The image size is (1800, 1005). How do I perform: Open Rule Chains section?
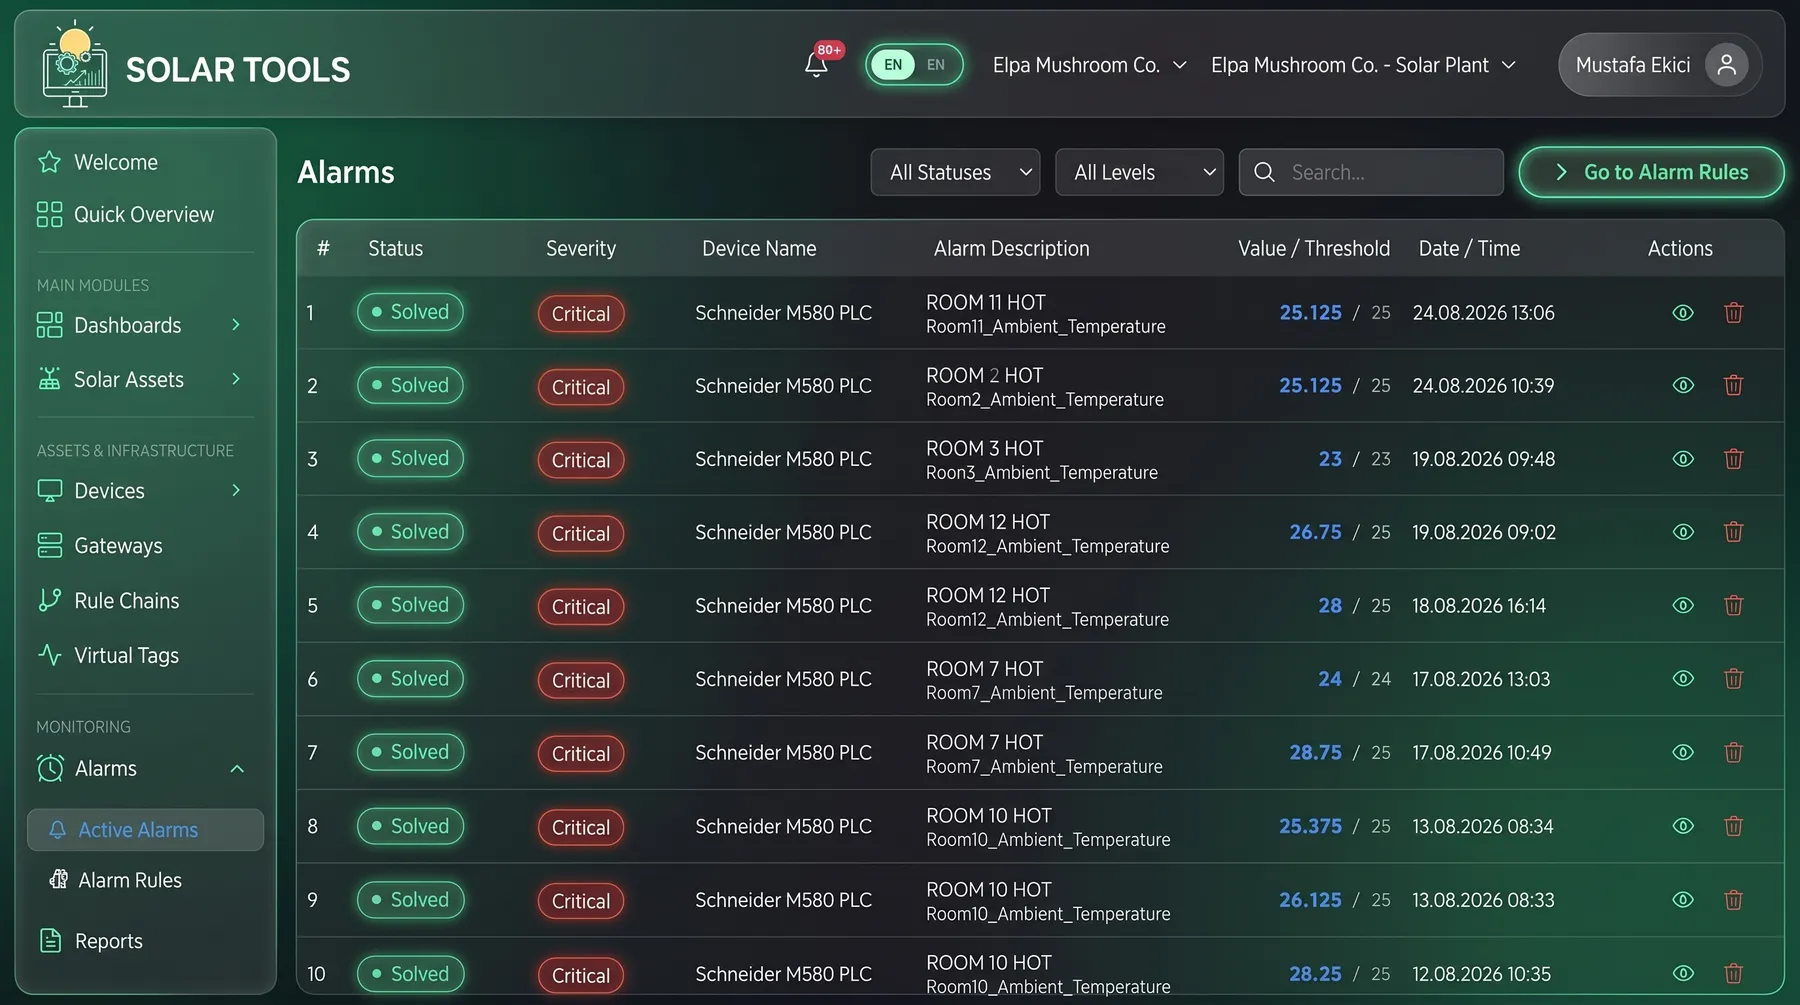127,600
